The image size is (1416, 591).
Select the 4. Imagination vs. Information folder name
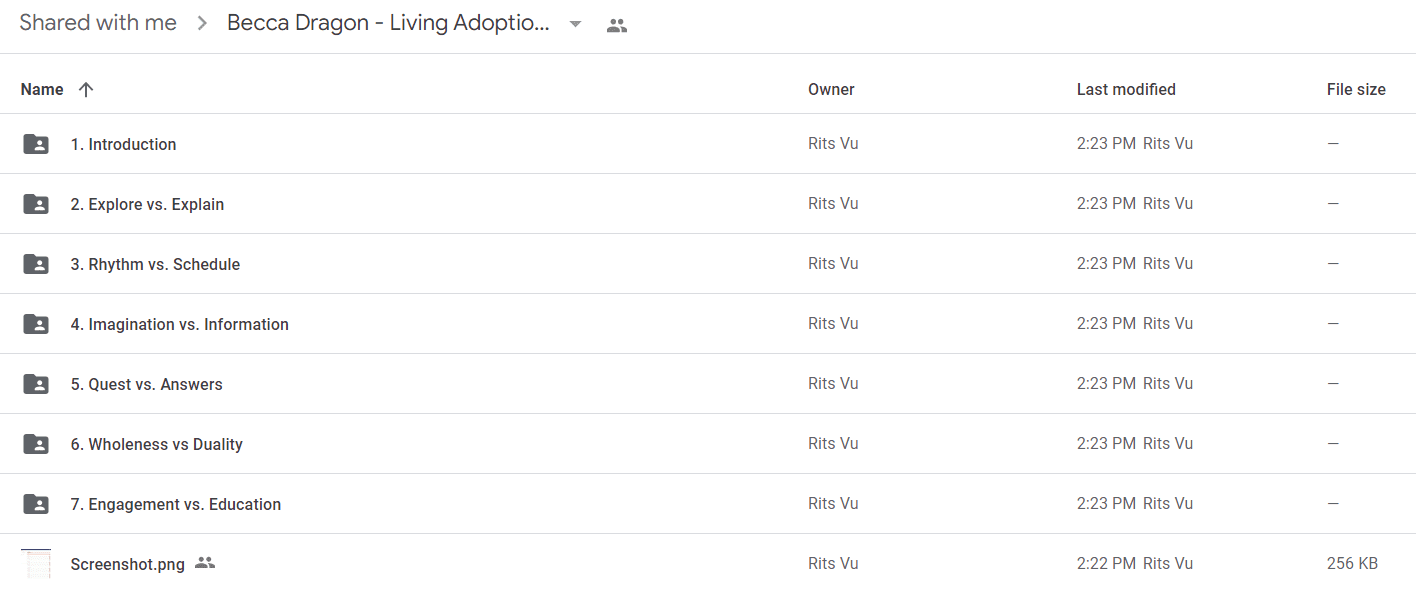click(x=180, y=324)
